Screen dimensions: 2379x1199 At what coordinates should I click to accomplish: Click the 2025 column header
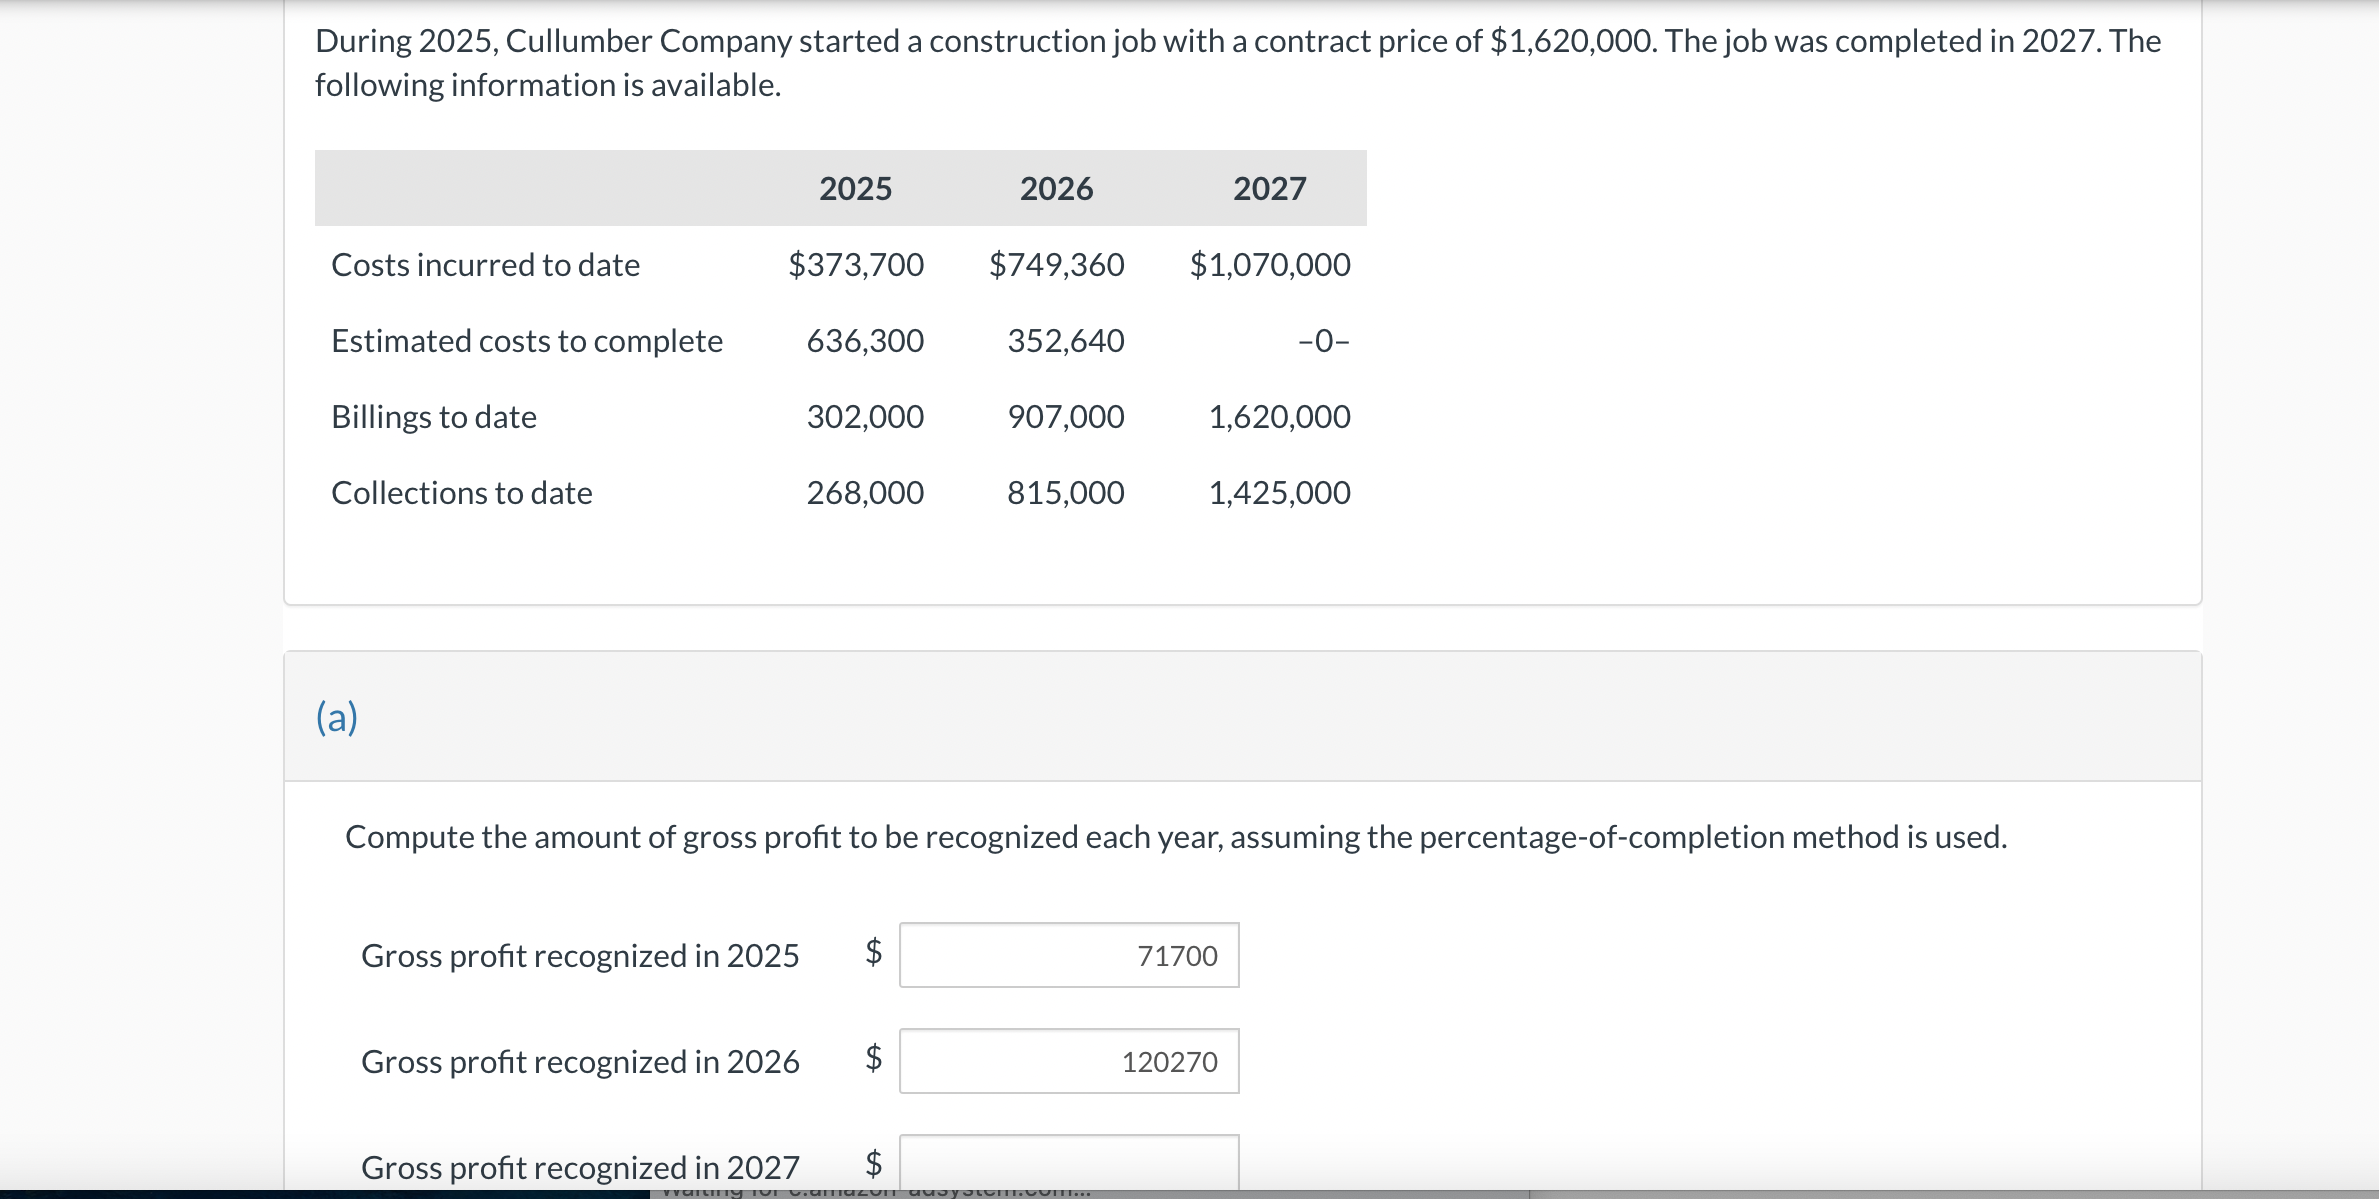click(x=855, y=188)
